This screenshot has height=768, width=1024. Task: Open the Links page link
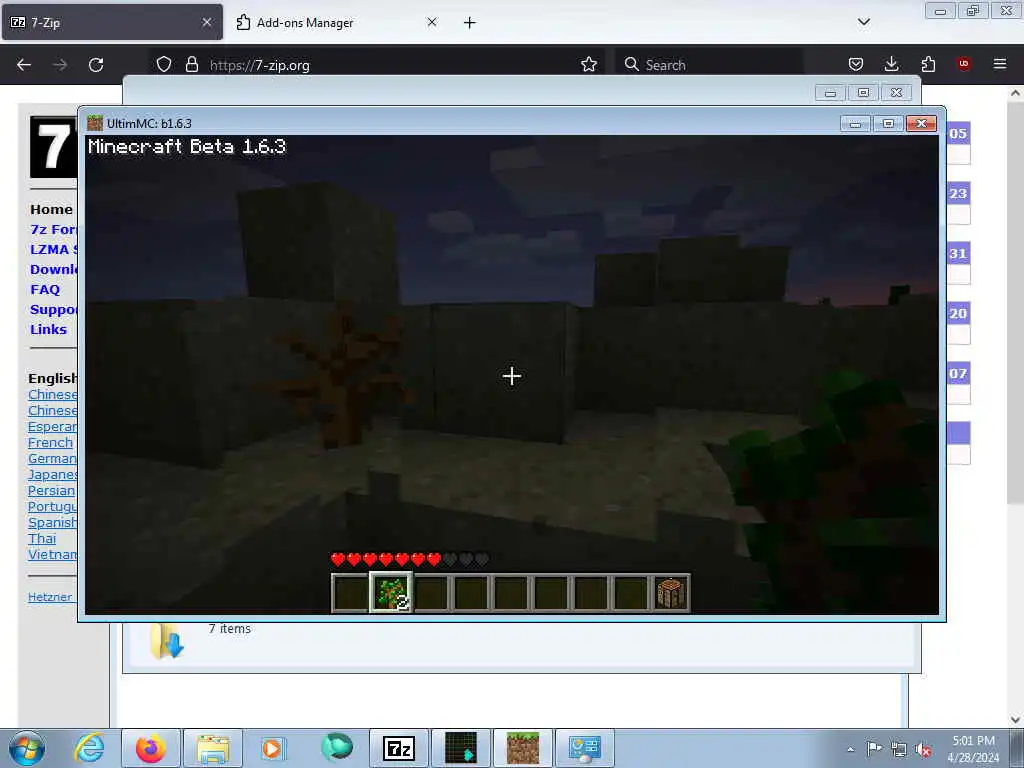(x=48, y=329)
